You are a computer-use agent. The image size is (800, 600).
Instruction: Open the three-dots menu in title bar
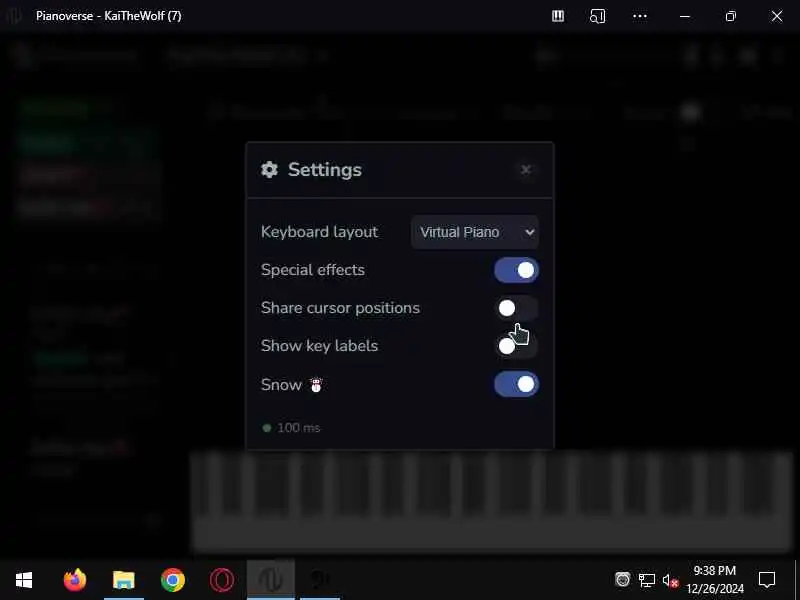coord(640,16)
